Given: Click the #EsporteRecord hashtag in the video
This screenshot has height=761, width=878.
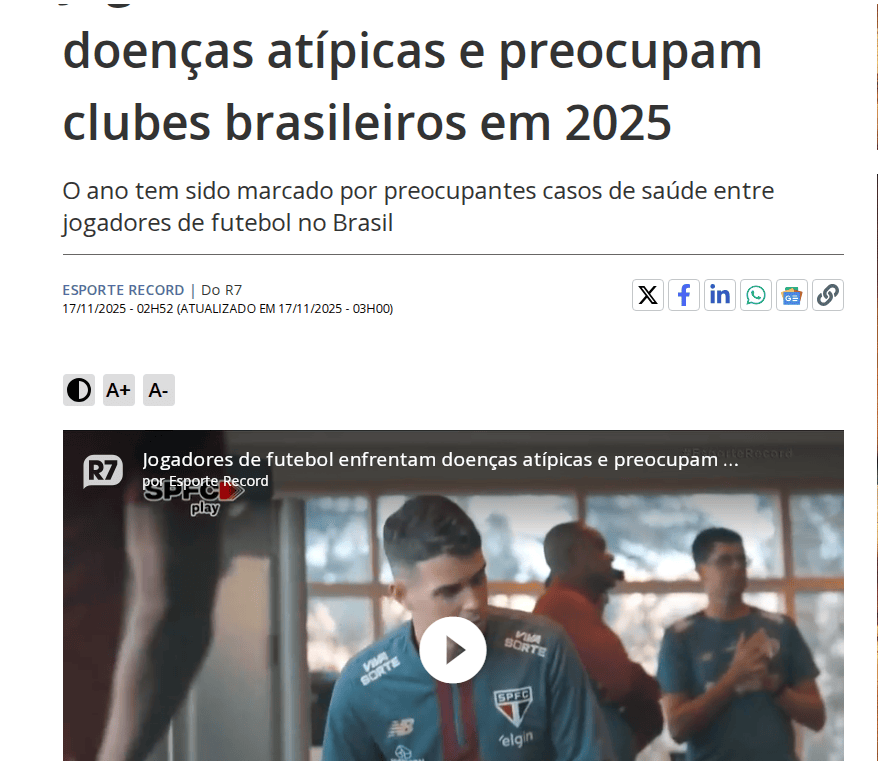Looking at the screenshot, I should pyautogui.click(x=737, y=453).
